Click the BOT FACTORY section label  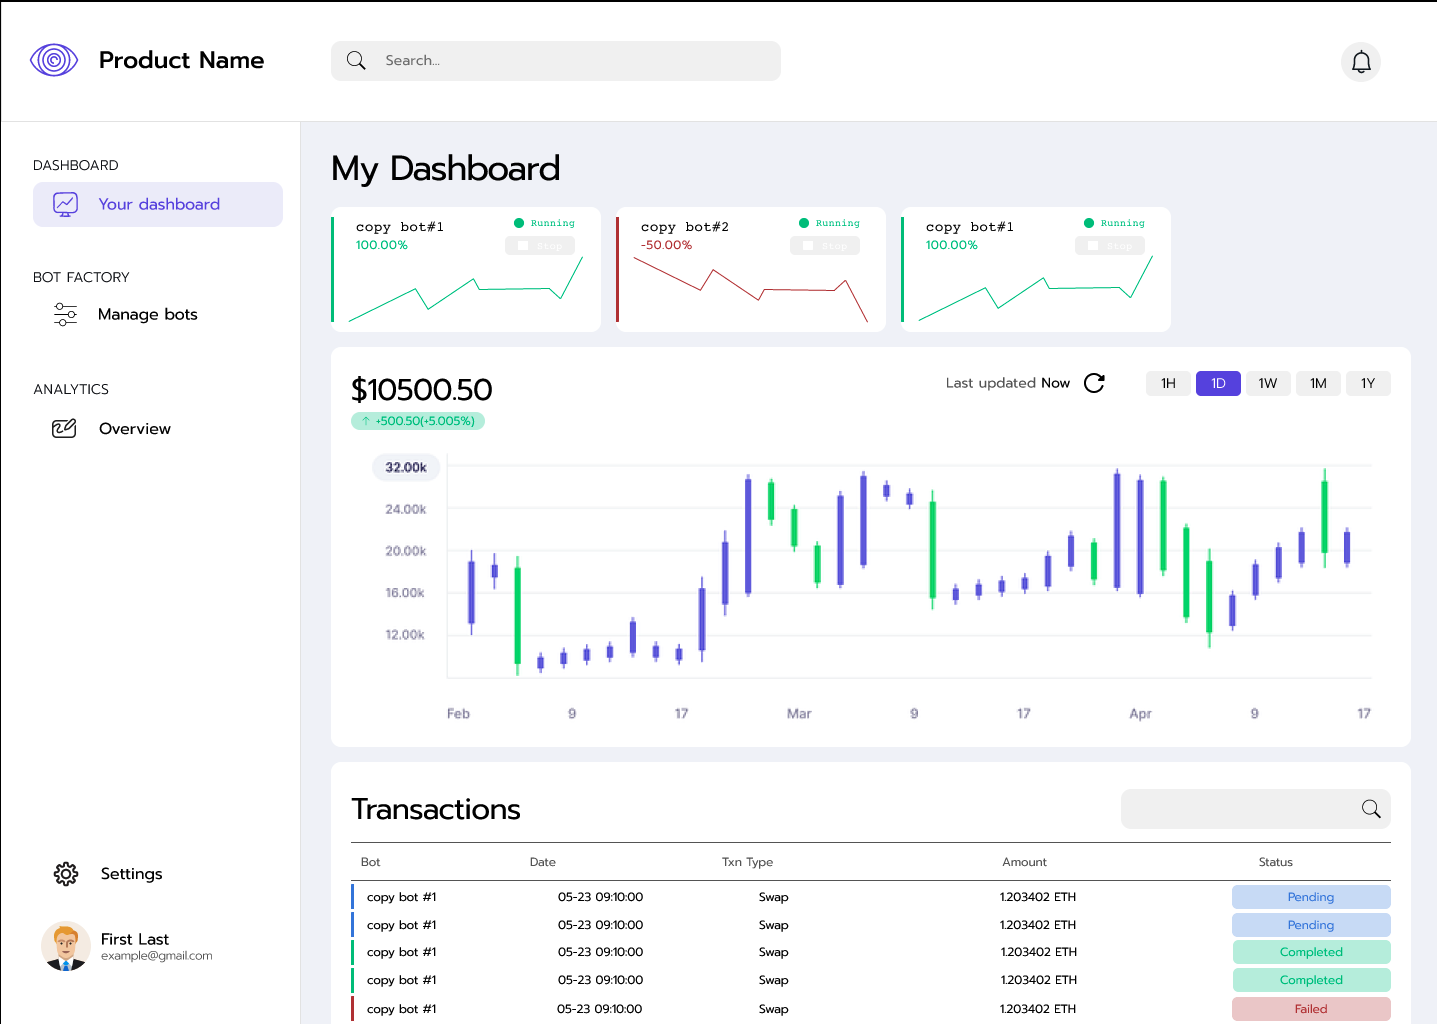(81, 277)
